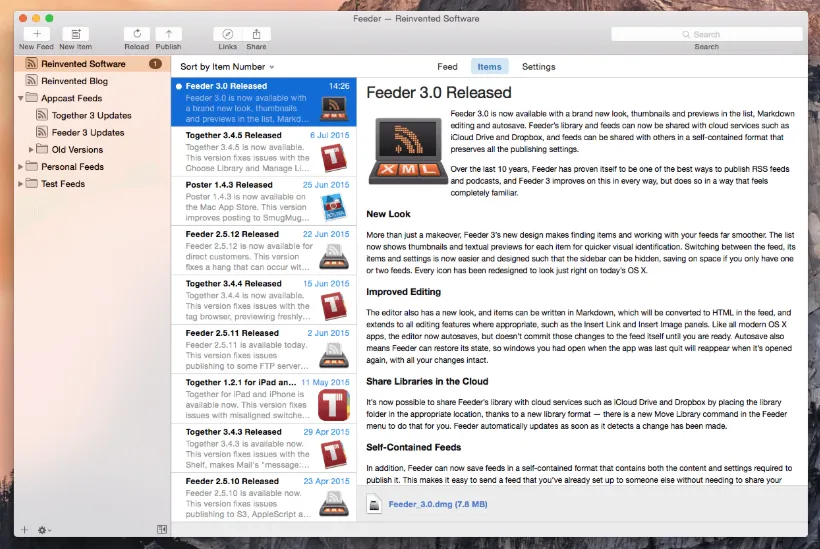The width and height of the screenshot is (820, 549).
Task: Click the Feeder 3 Updates sidebar label
Action: coord(88,132)
